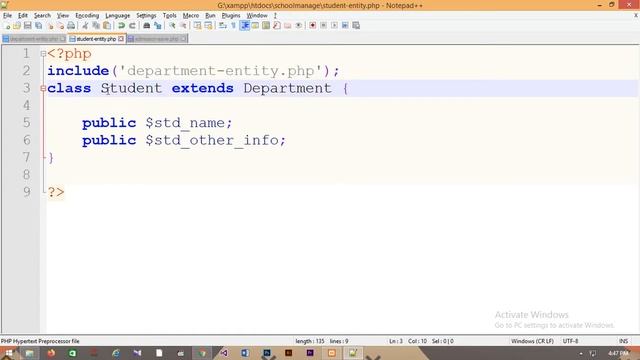Screen dimensions: 640x360
Task: Click the 'INS' indicator in status bar
Action: pyautogui.click(x=623, y=341)
